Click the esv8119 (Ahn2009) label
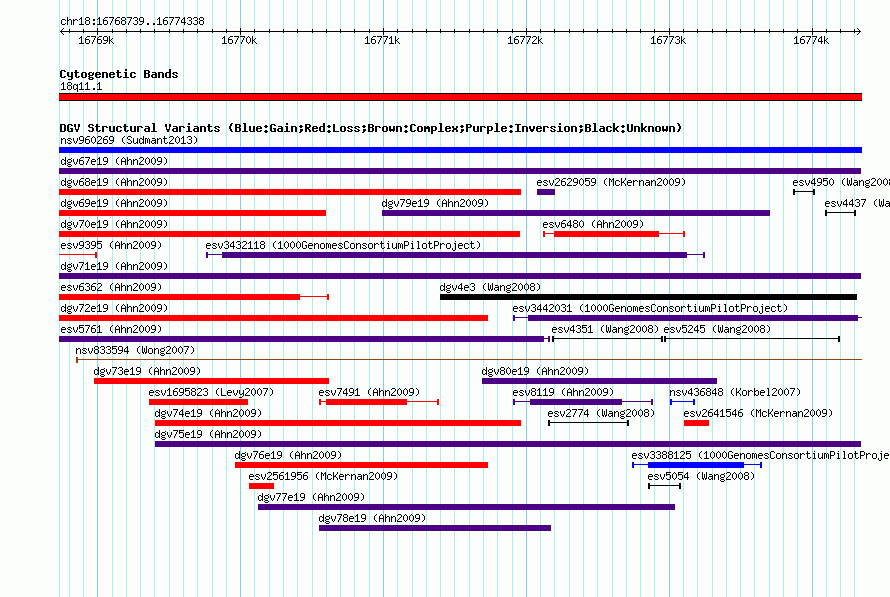 point(563,392)
